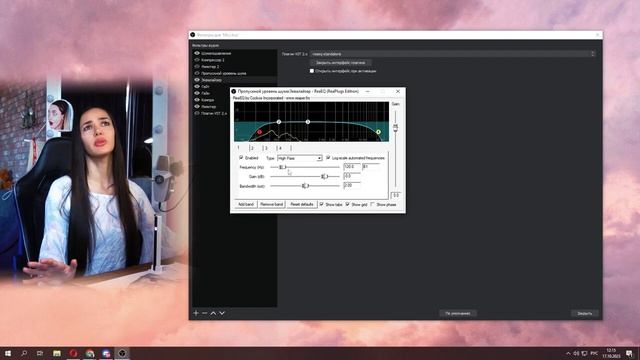Open the taskbar search icon
This screenshot has height=360, width=640.
coord(24,353)
